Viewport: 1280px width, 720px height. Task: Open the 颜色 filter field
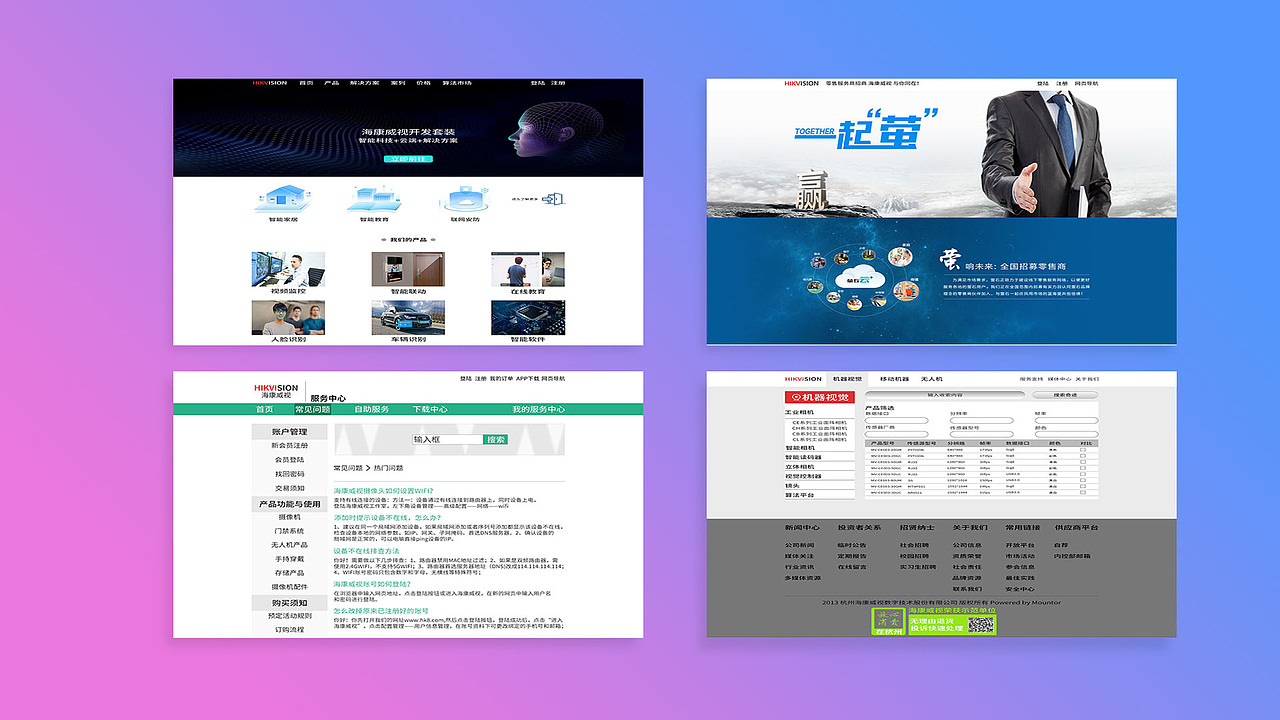[x=1066, y=434]
